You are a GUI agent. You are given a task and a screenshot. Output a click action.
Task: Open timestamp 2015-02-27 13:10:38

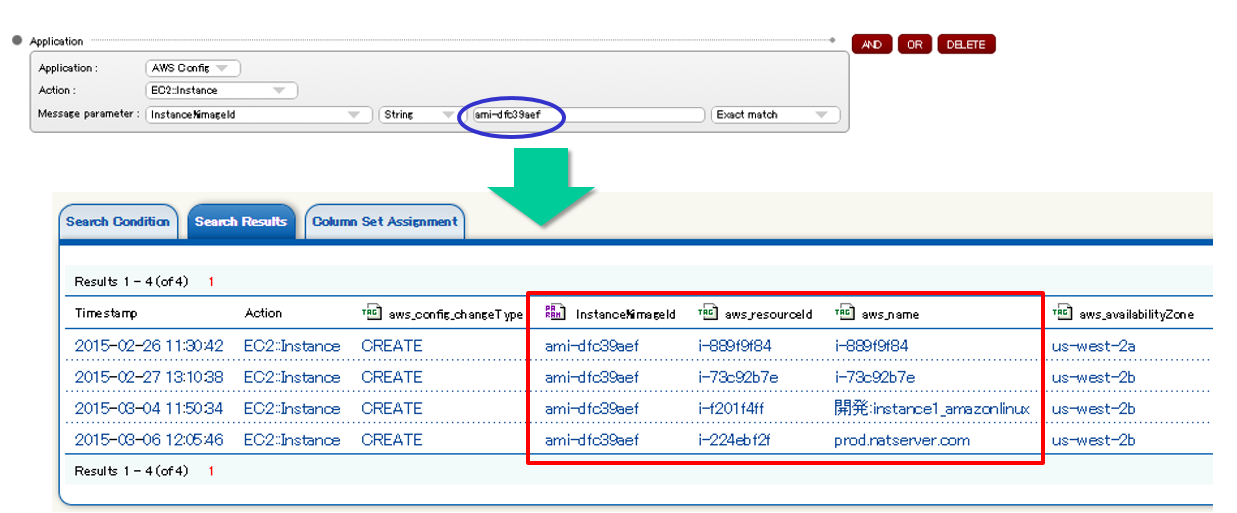tap(150, 377)
